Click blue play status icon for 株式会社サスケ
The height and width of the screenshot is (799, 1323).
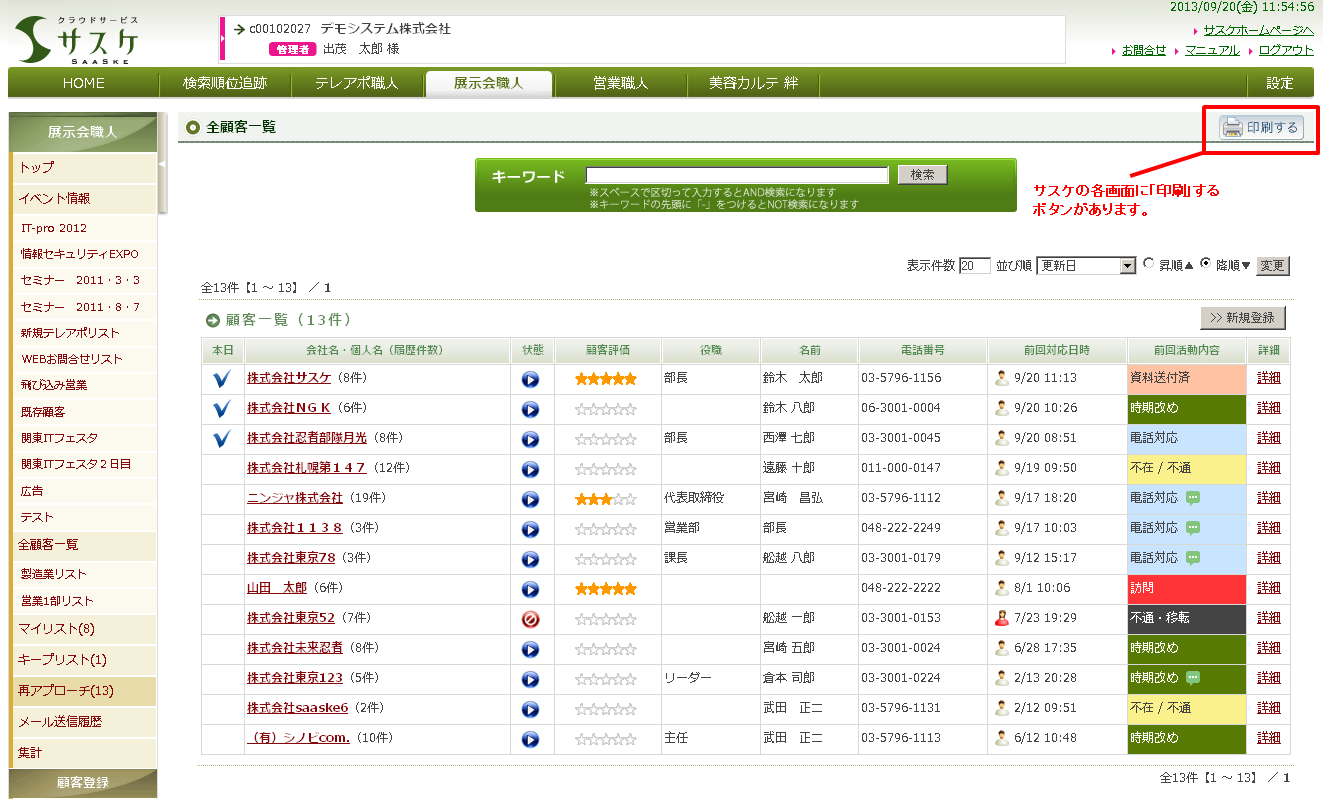point(530,379)
